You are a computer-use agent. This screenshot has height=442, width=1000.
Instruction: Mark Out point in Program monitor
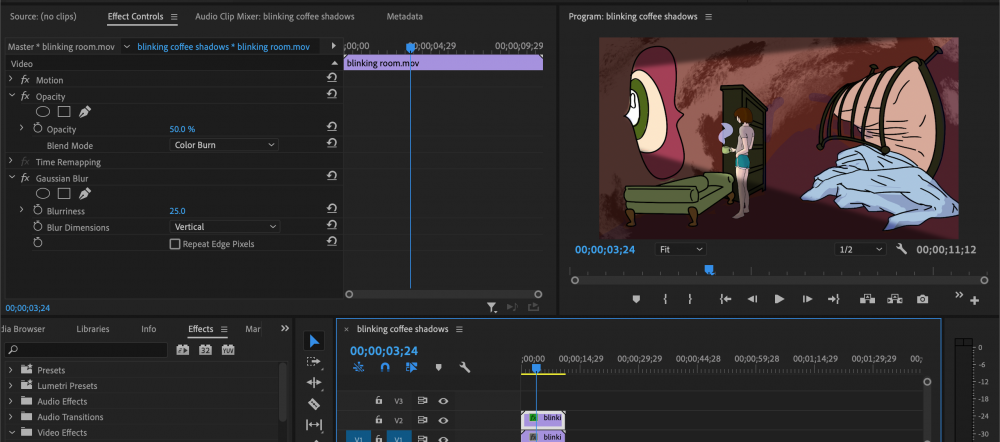point(689,298)
